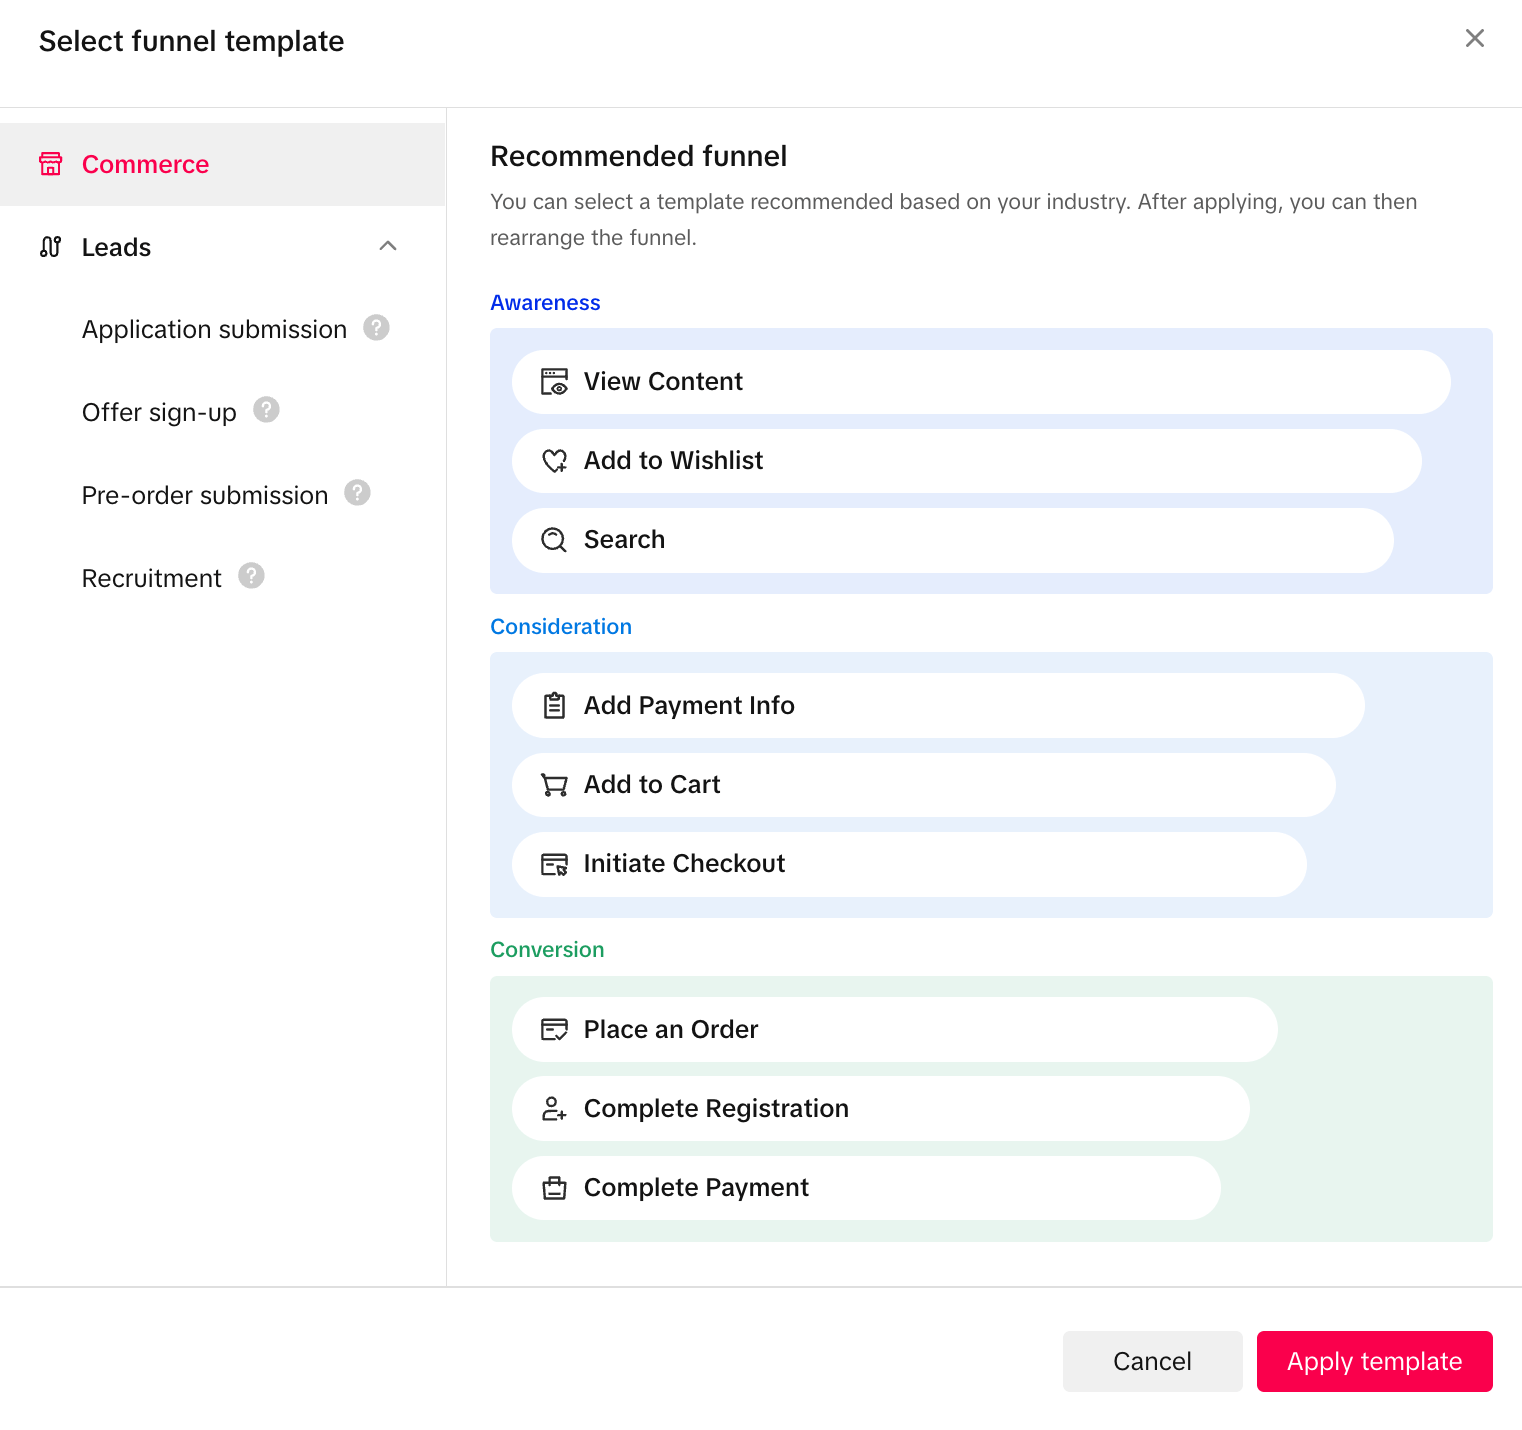Click the Complete Payment step
This screenshot has height=1430, width=1522.
coord(866,1188)
